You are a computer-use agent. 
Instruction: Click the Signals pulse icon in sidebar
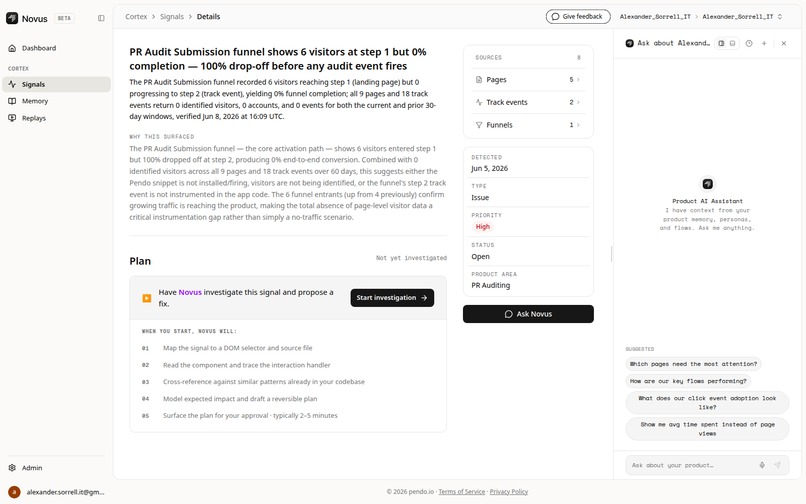[12, 84]
